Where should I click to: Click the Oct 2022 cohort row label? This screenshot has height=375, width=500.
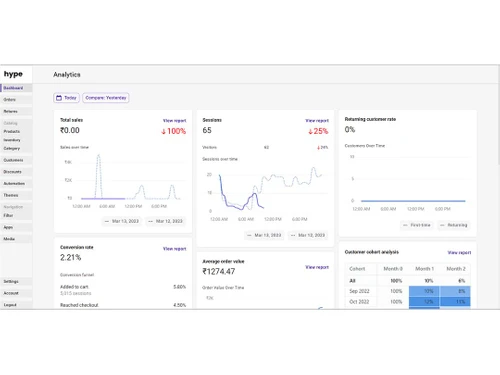(x=359, y=302)
